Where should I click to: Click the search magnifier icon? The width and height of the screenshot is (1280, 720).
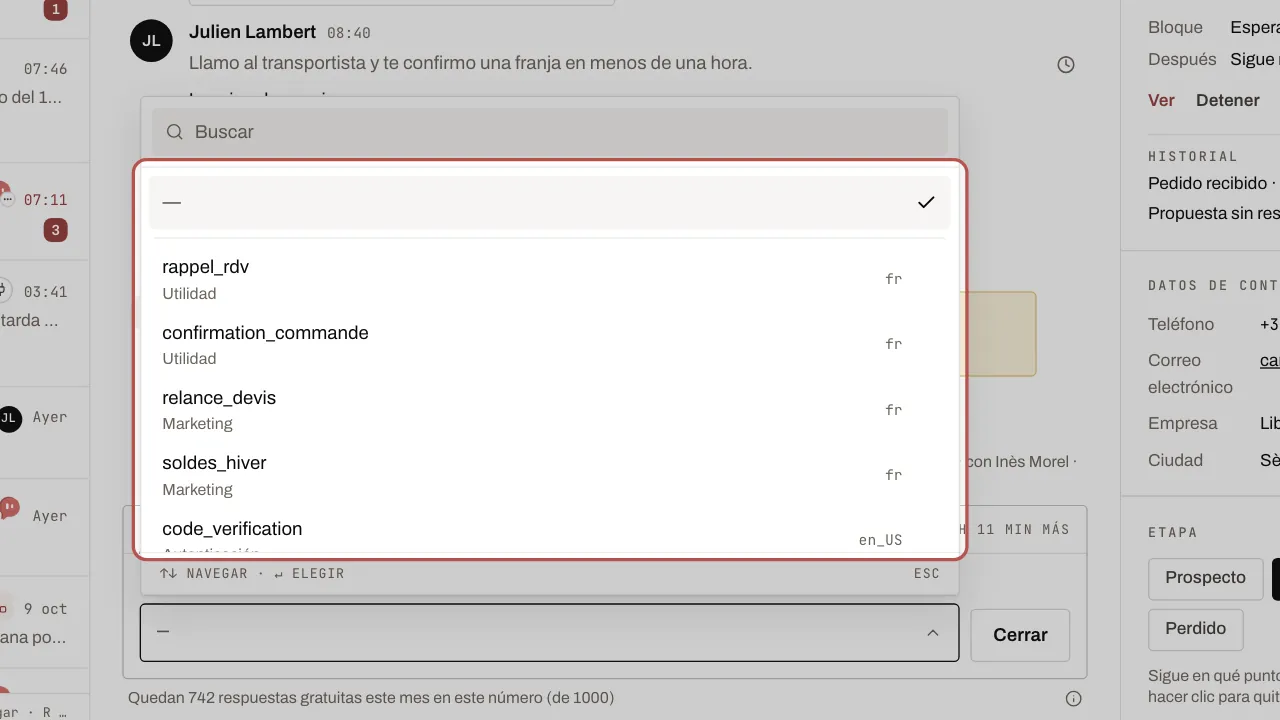pyautogui.click(x=175, y=132)
